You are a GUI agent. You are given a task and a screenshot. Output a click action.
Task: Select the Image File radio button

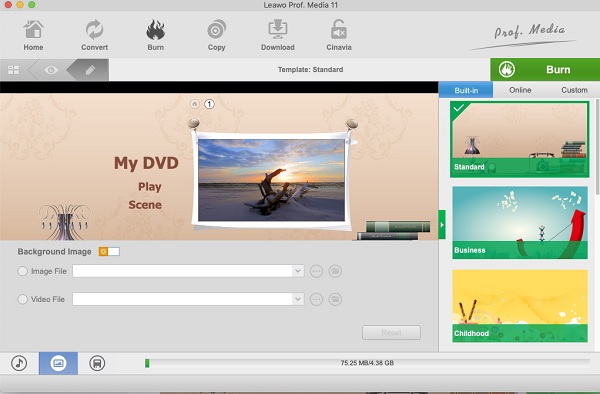coord(23,271)
